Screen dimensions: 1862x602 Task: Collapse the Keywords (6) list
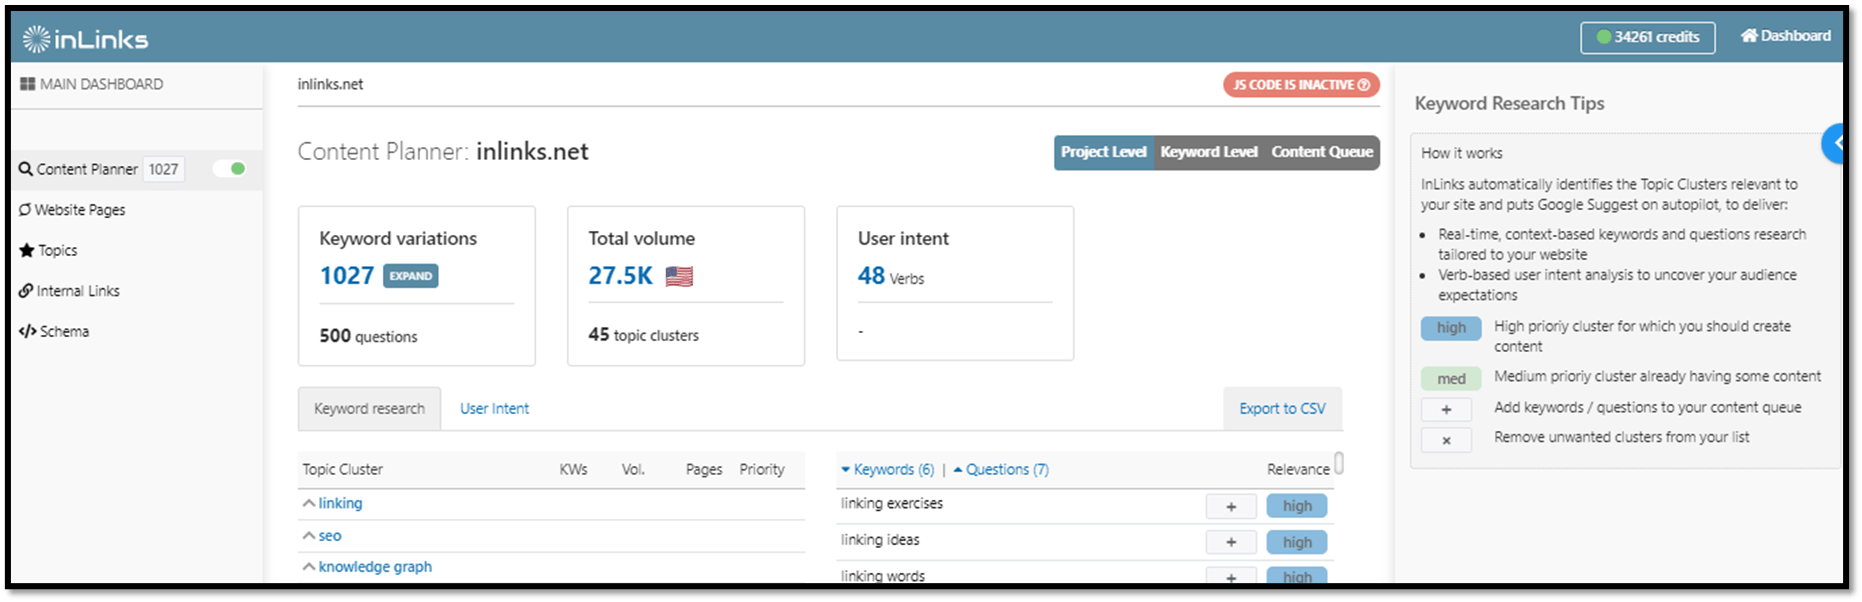point(887,469)
